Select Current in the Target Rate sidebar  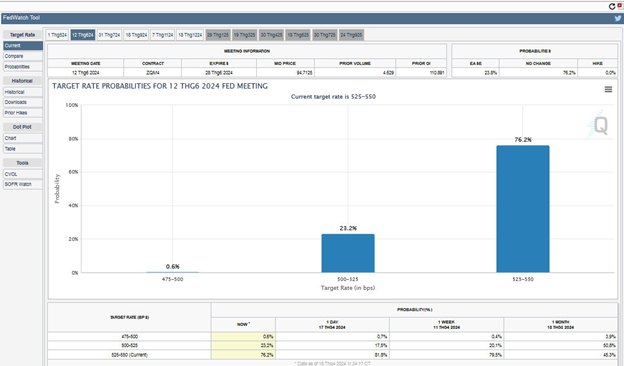[23, 46]
